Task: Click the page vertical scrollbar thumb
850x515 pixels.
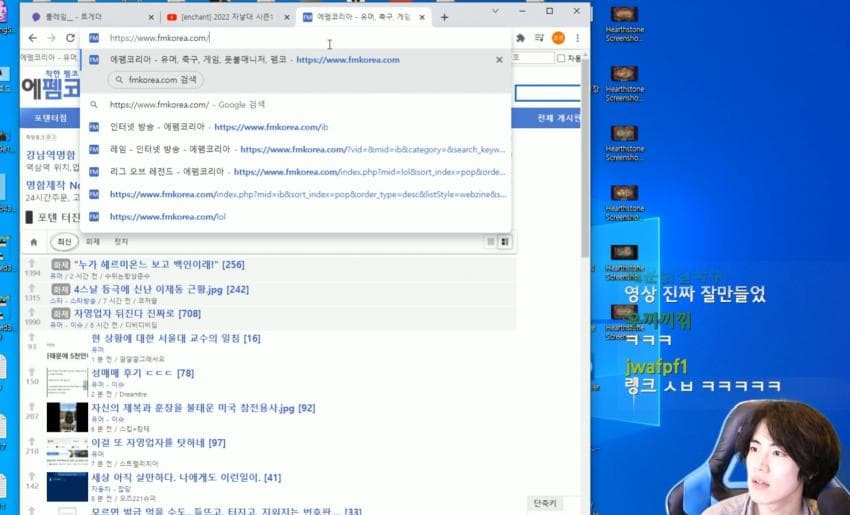Action: pyautogui.click(x=585, y=157)
